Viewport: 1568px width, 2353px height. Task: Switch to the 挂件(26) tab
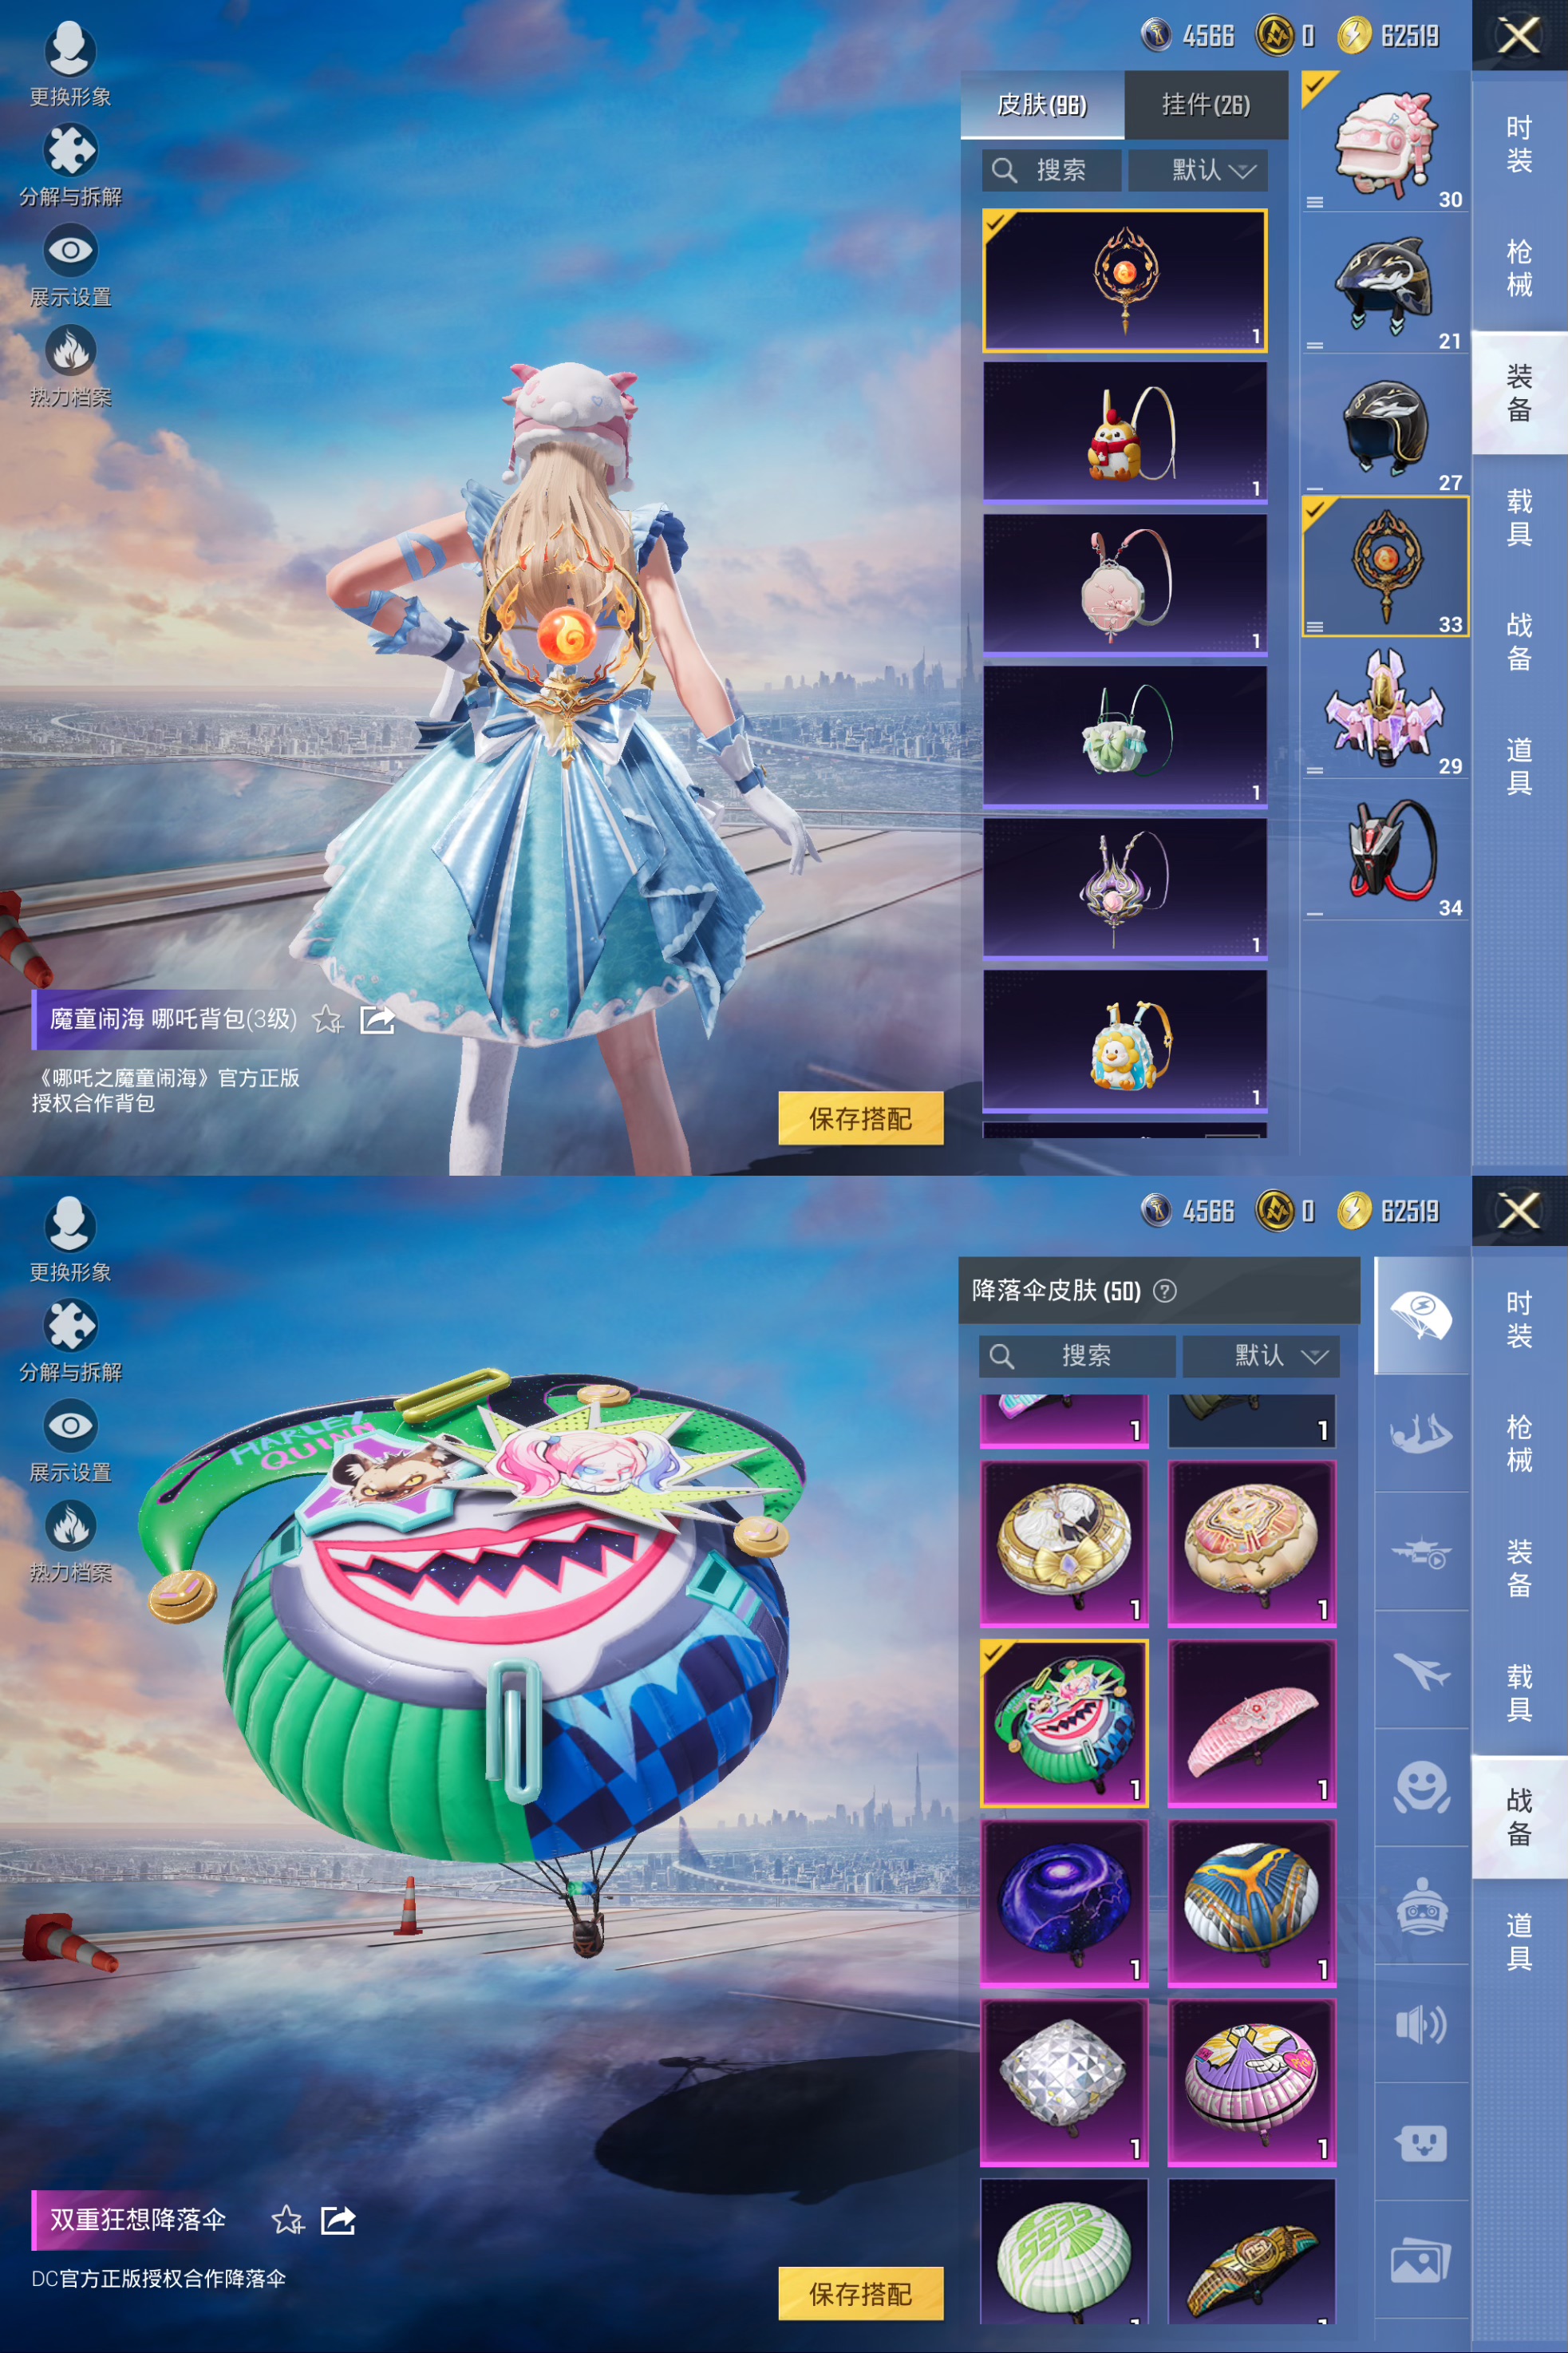[x=1206, y=104]
